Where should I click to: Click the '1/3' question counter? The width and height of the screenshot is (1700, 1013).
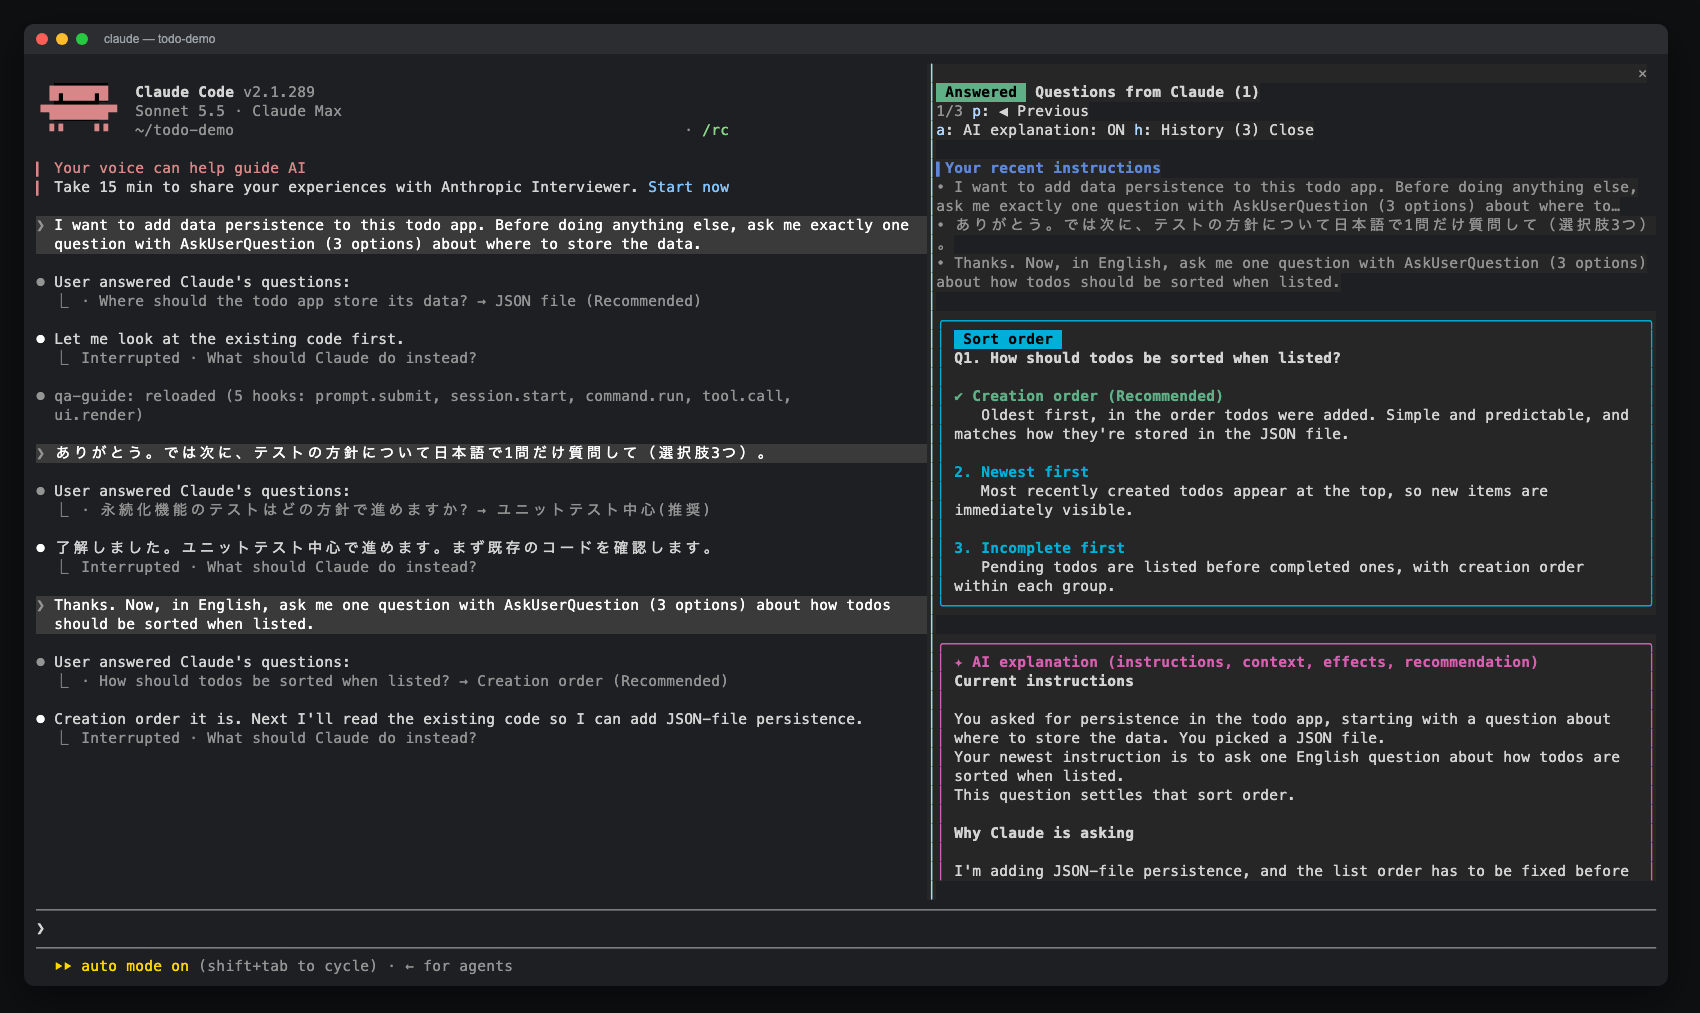pos(949,111)
